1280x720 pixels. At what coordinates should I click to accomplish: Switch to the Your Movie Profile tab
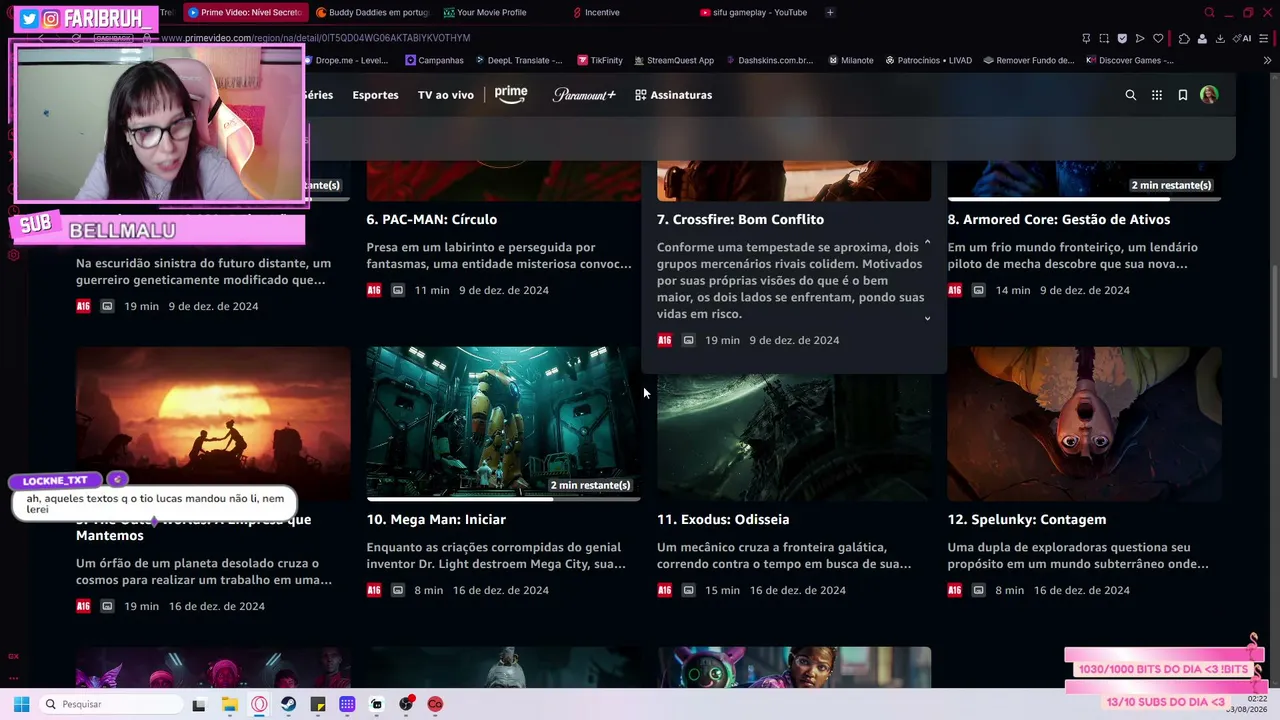485,12
